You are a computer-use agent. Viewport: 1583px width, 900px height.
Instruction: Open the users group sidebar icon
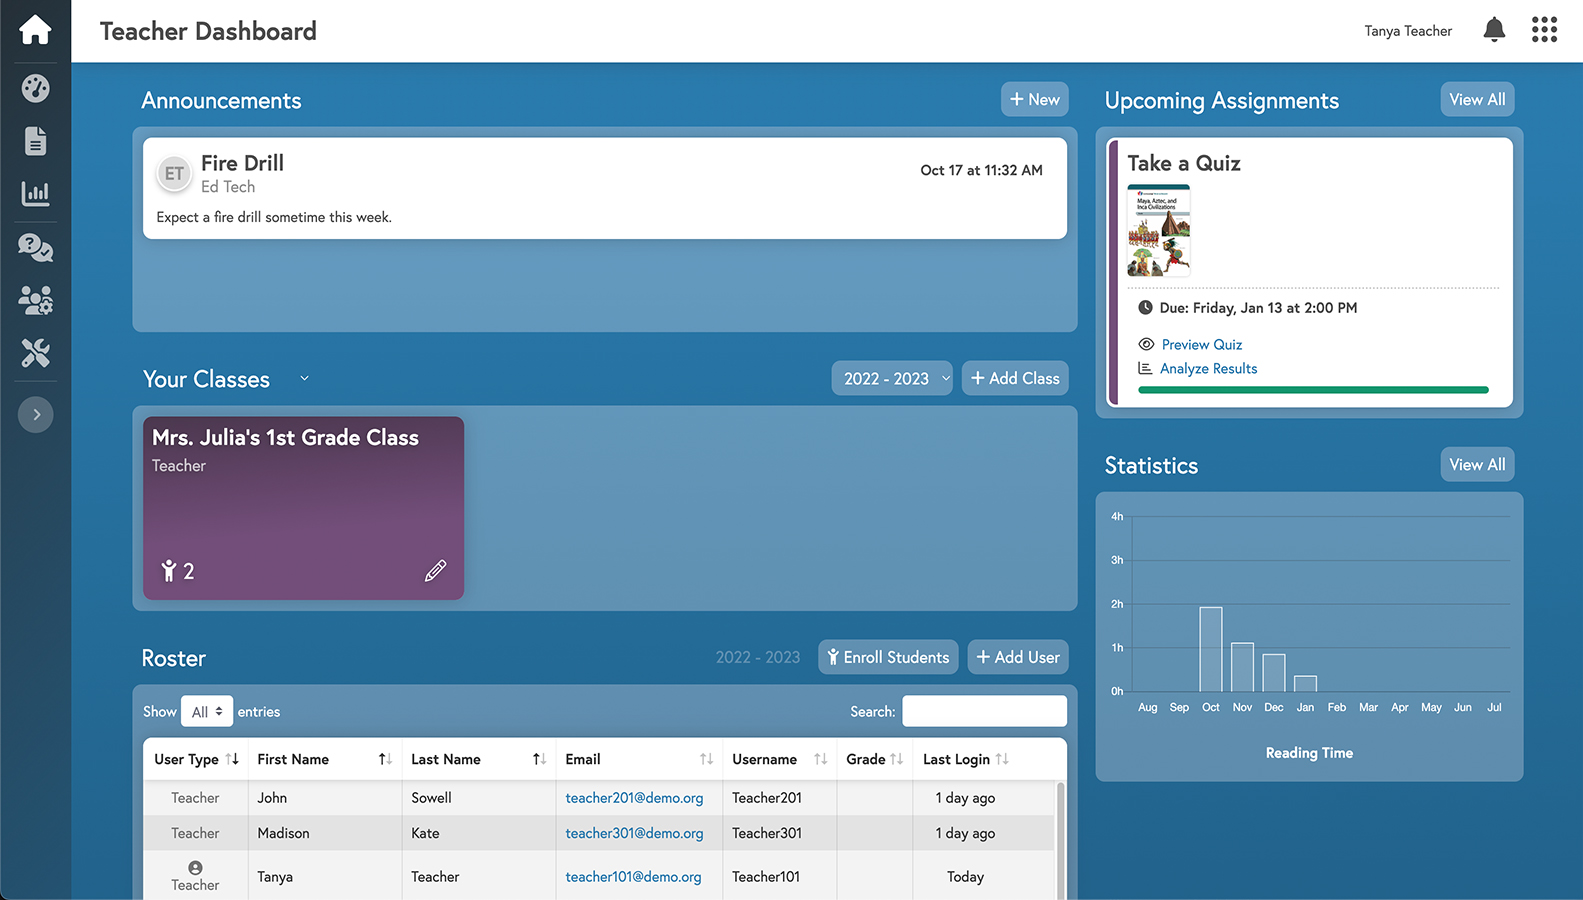coord(35,300)
